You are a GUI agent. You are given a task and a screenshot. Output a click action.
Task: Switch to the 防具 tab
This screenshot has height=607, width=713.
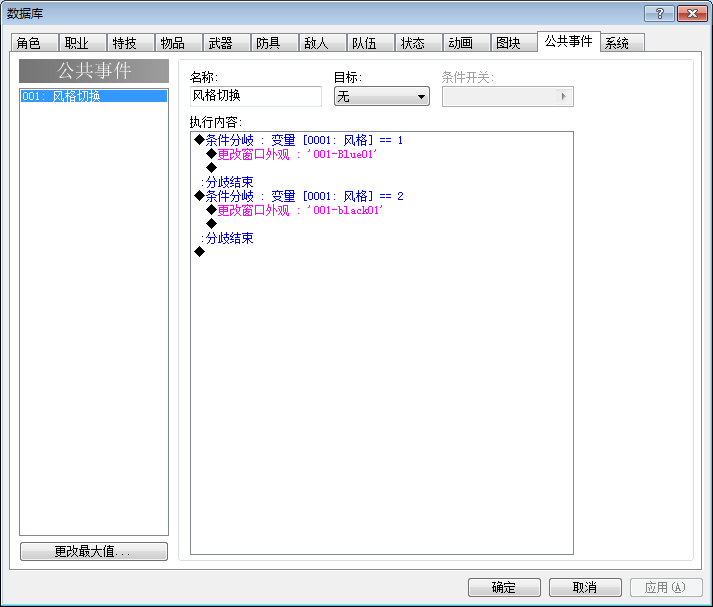tap(275, 43)
